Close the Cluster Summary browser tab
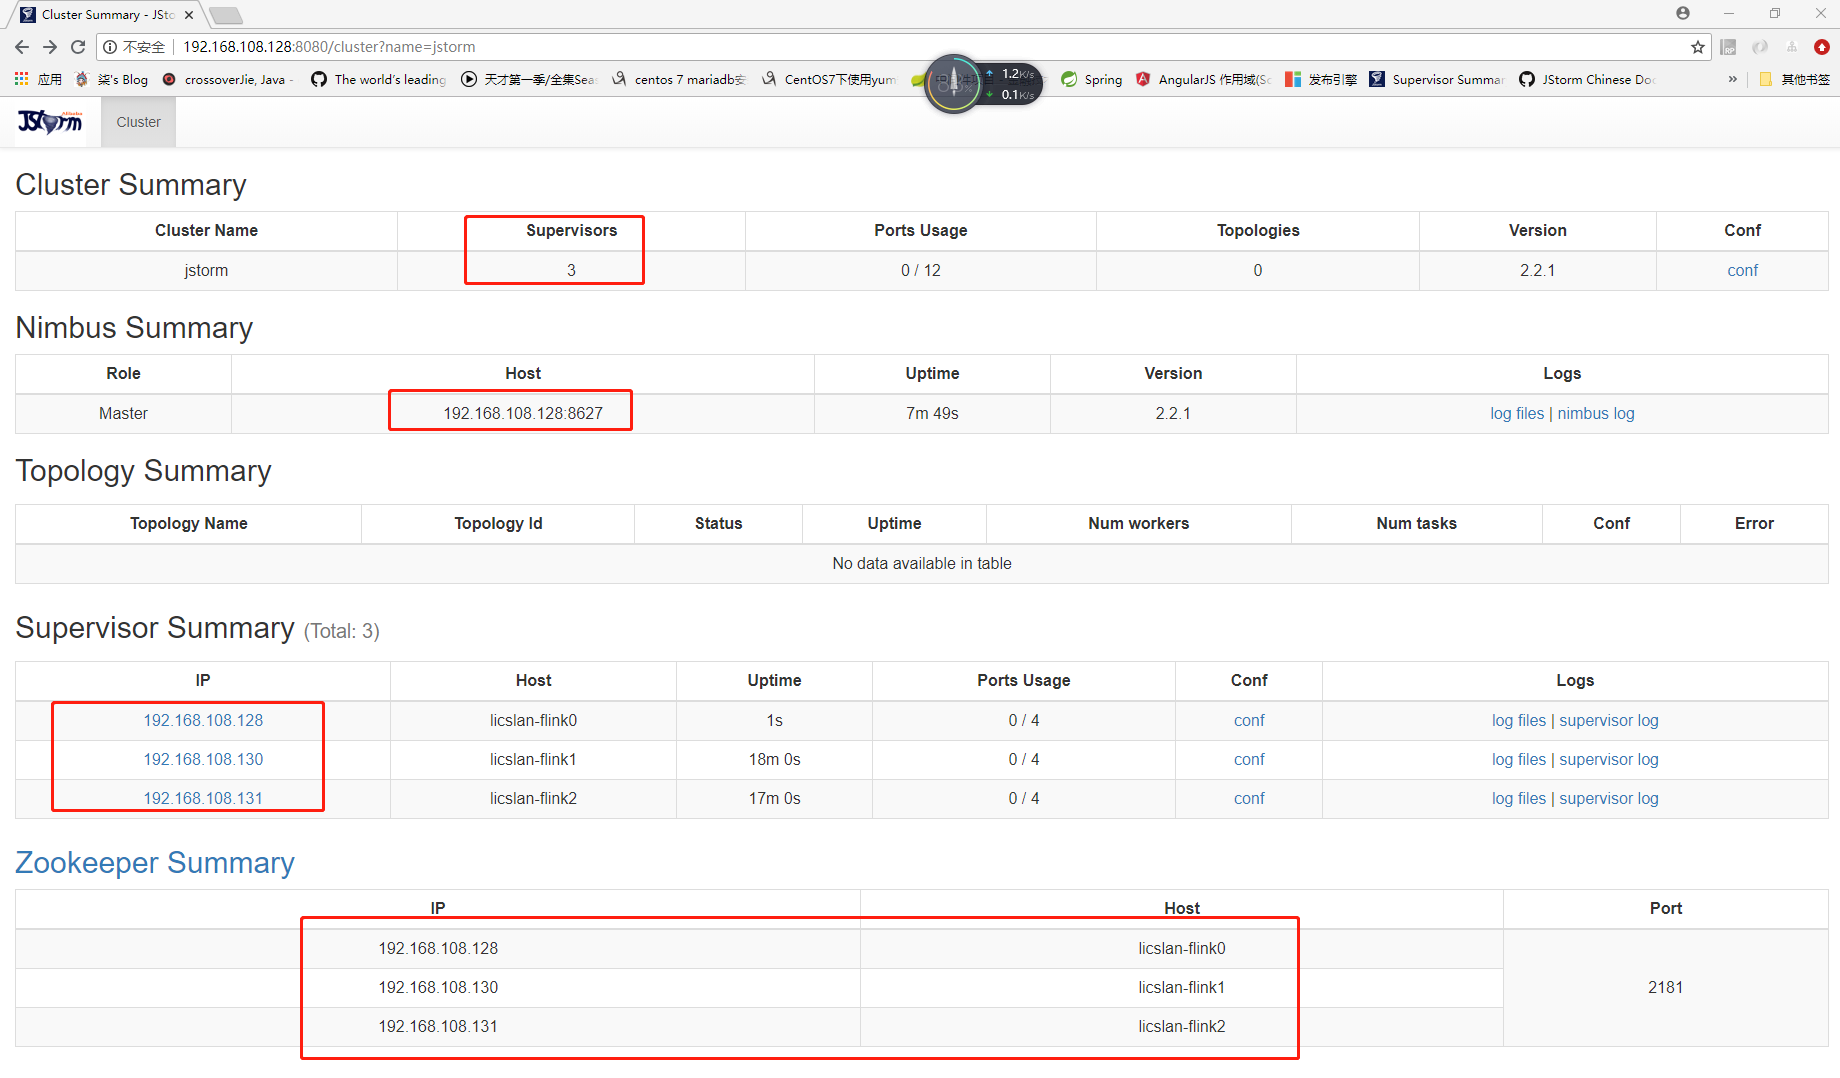The height and width of the screenshot is (1078, 1840). pyautogui.click(x=189, y=15)
